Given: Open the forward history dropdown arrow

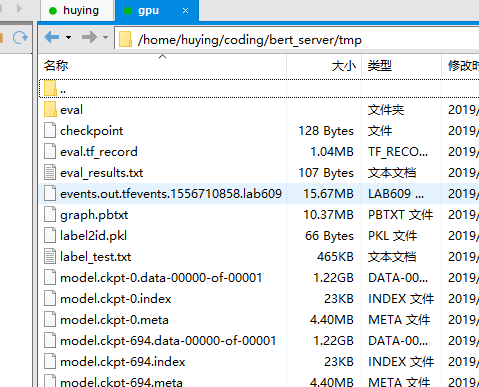Looking at the screenshot, I should coord(105,37).
